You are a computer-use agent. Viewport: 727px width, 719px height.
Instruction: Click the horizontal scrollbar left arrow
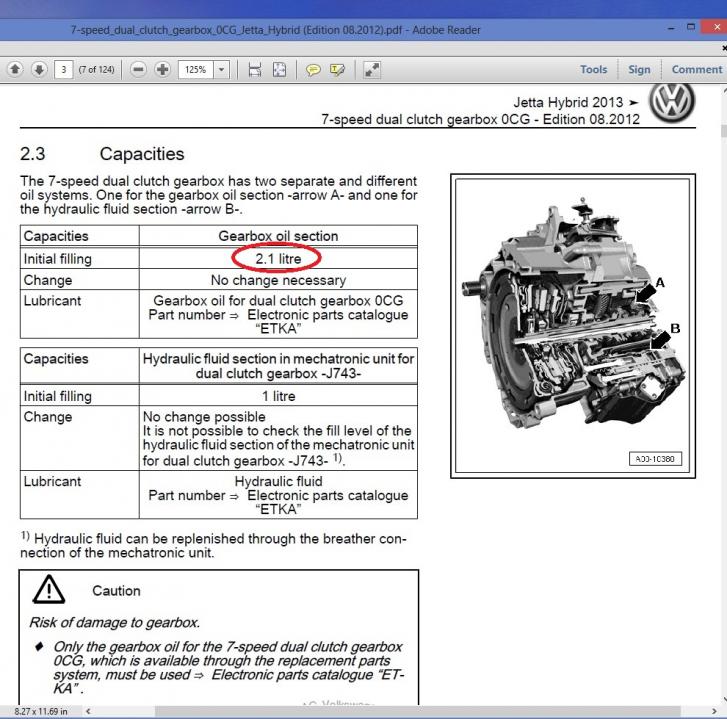pyautogui.click(x=88, y=711)
